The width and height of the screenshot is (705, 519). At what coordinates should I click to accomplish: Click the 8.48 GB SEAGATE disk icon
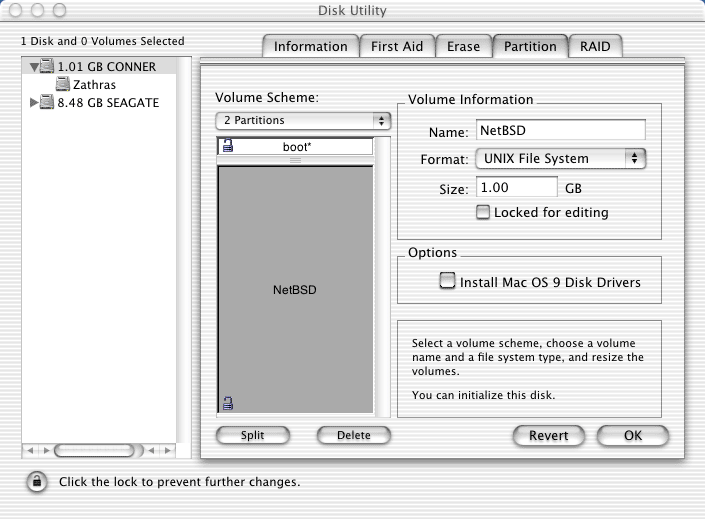47,102
